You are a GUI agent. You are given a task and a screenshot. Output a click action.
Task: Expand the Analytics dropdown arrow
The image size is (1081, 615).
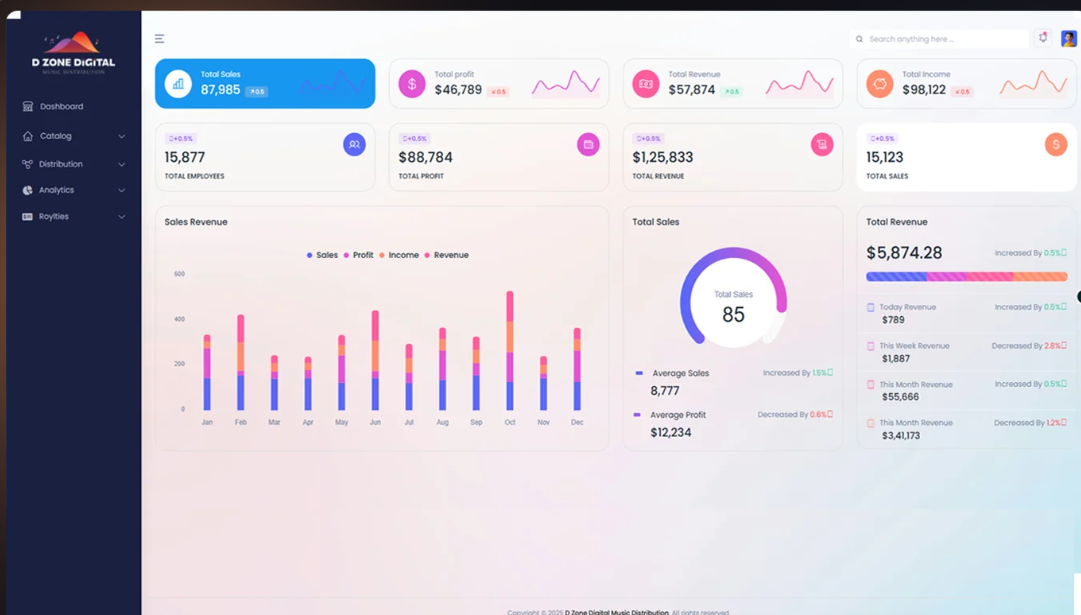coord(122,190)
